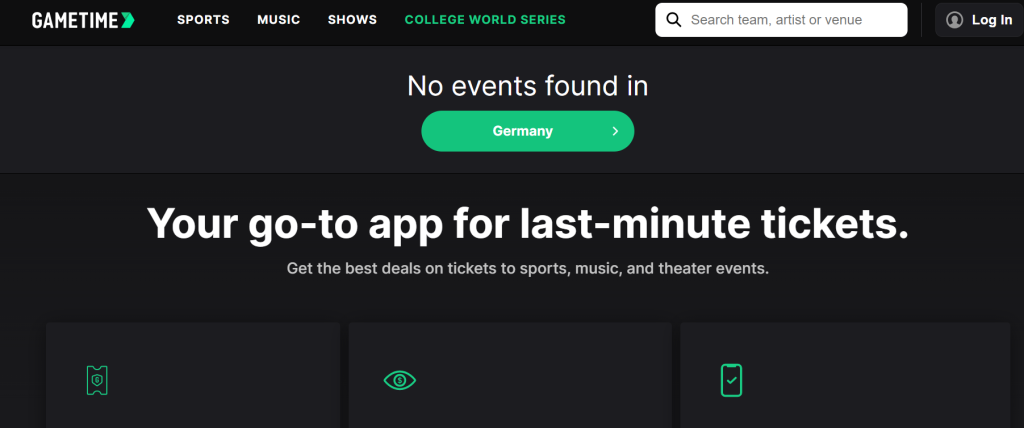Open the Sports menu

[x=203, y=20]
